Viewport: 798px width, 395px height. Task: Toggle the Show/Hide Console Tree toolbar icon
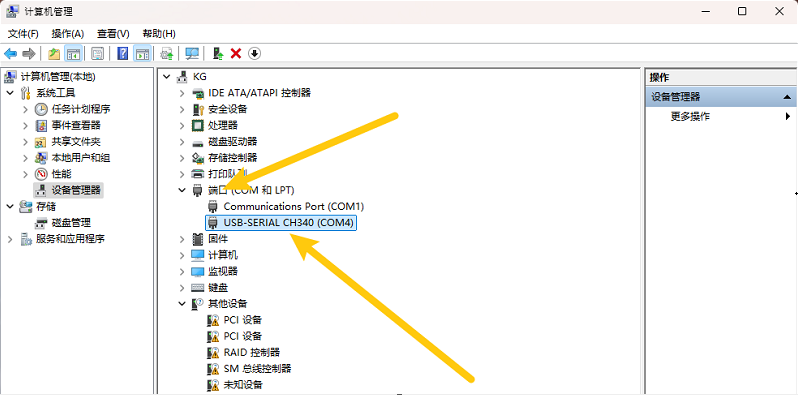pos(73,53)
